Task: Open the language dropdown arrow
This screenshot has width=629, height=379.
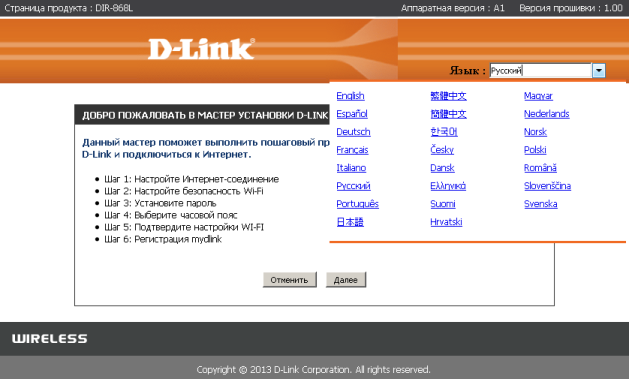Action: click(x=599, y=71)
